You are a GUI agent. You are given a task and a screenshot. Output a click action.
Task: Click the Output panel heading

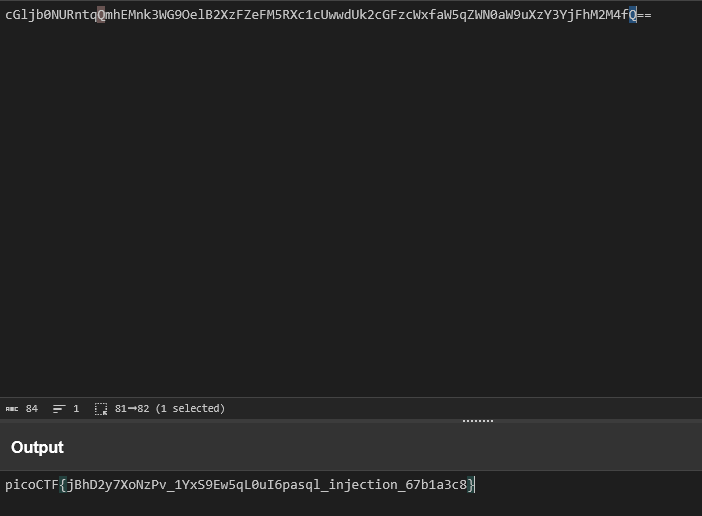(x=37, y=447)
